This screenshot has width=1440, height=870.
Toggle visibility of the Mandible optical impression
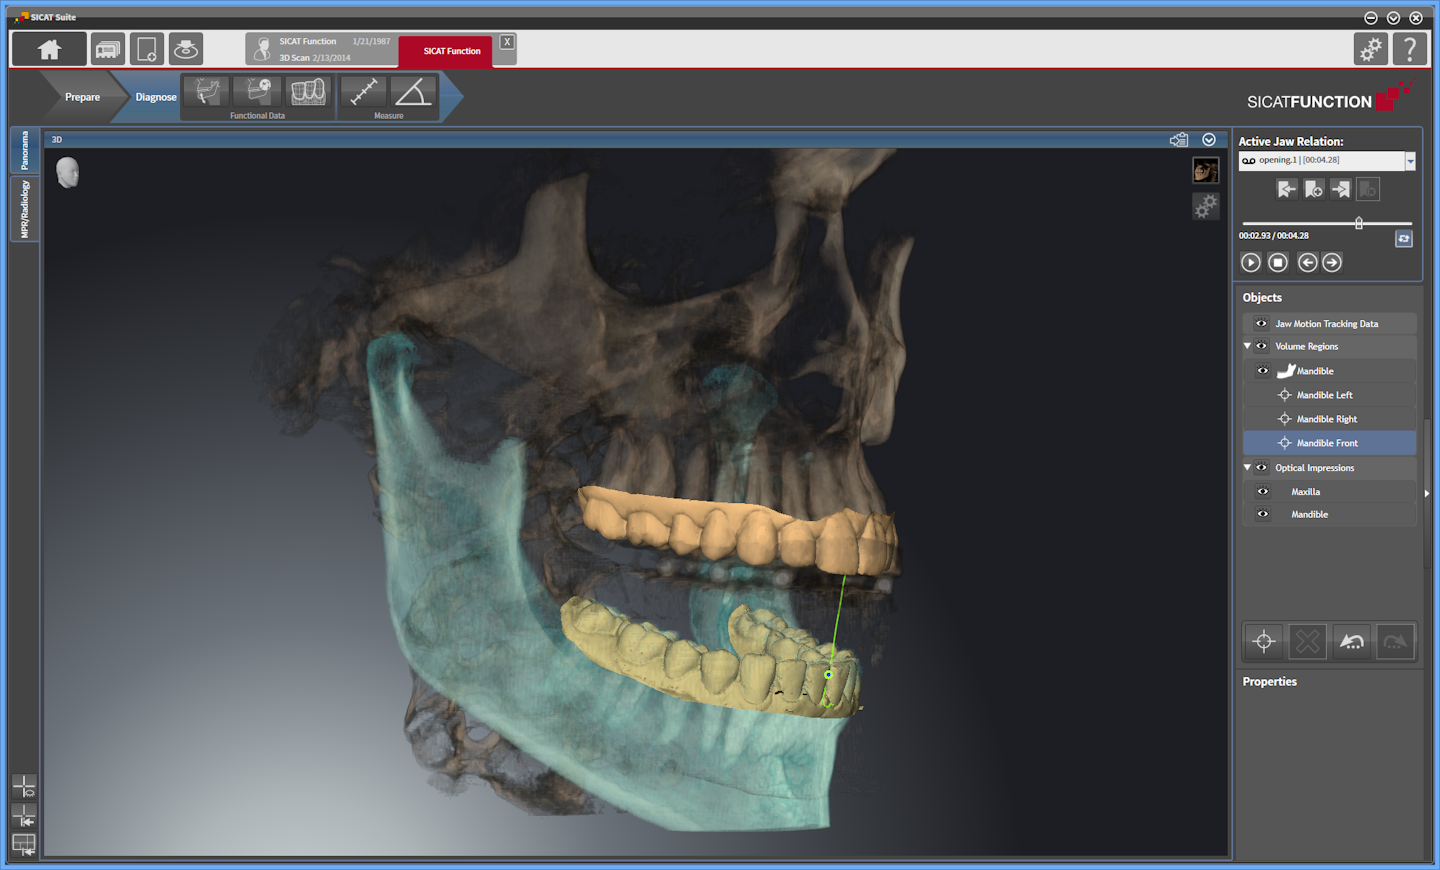[x=1263, y=514]
